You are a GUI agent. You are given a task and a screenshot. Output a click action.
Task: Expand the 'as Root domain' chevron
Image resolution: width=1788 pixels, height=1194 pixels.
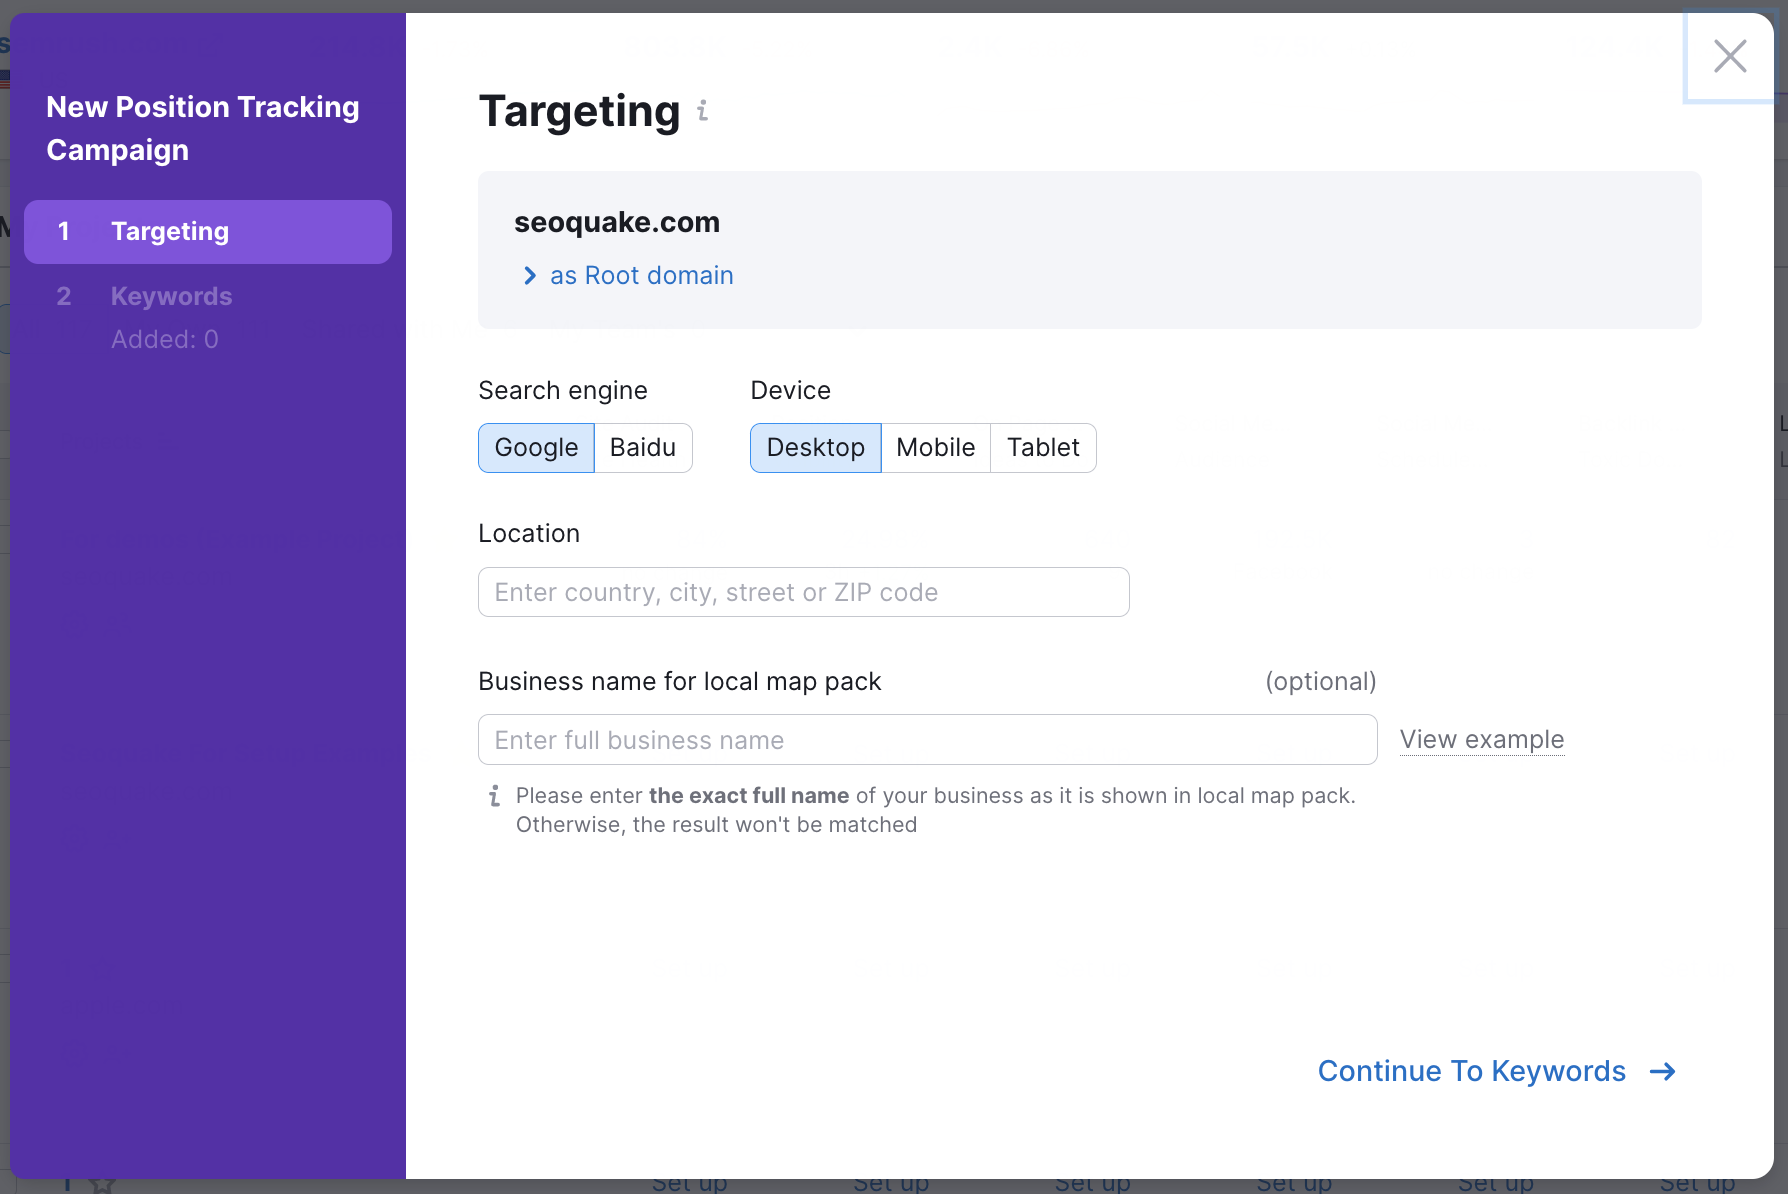coord(530,276)
